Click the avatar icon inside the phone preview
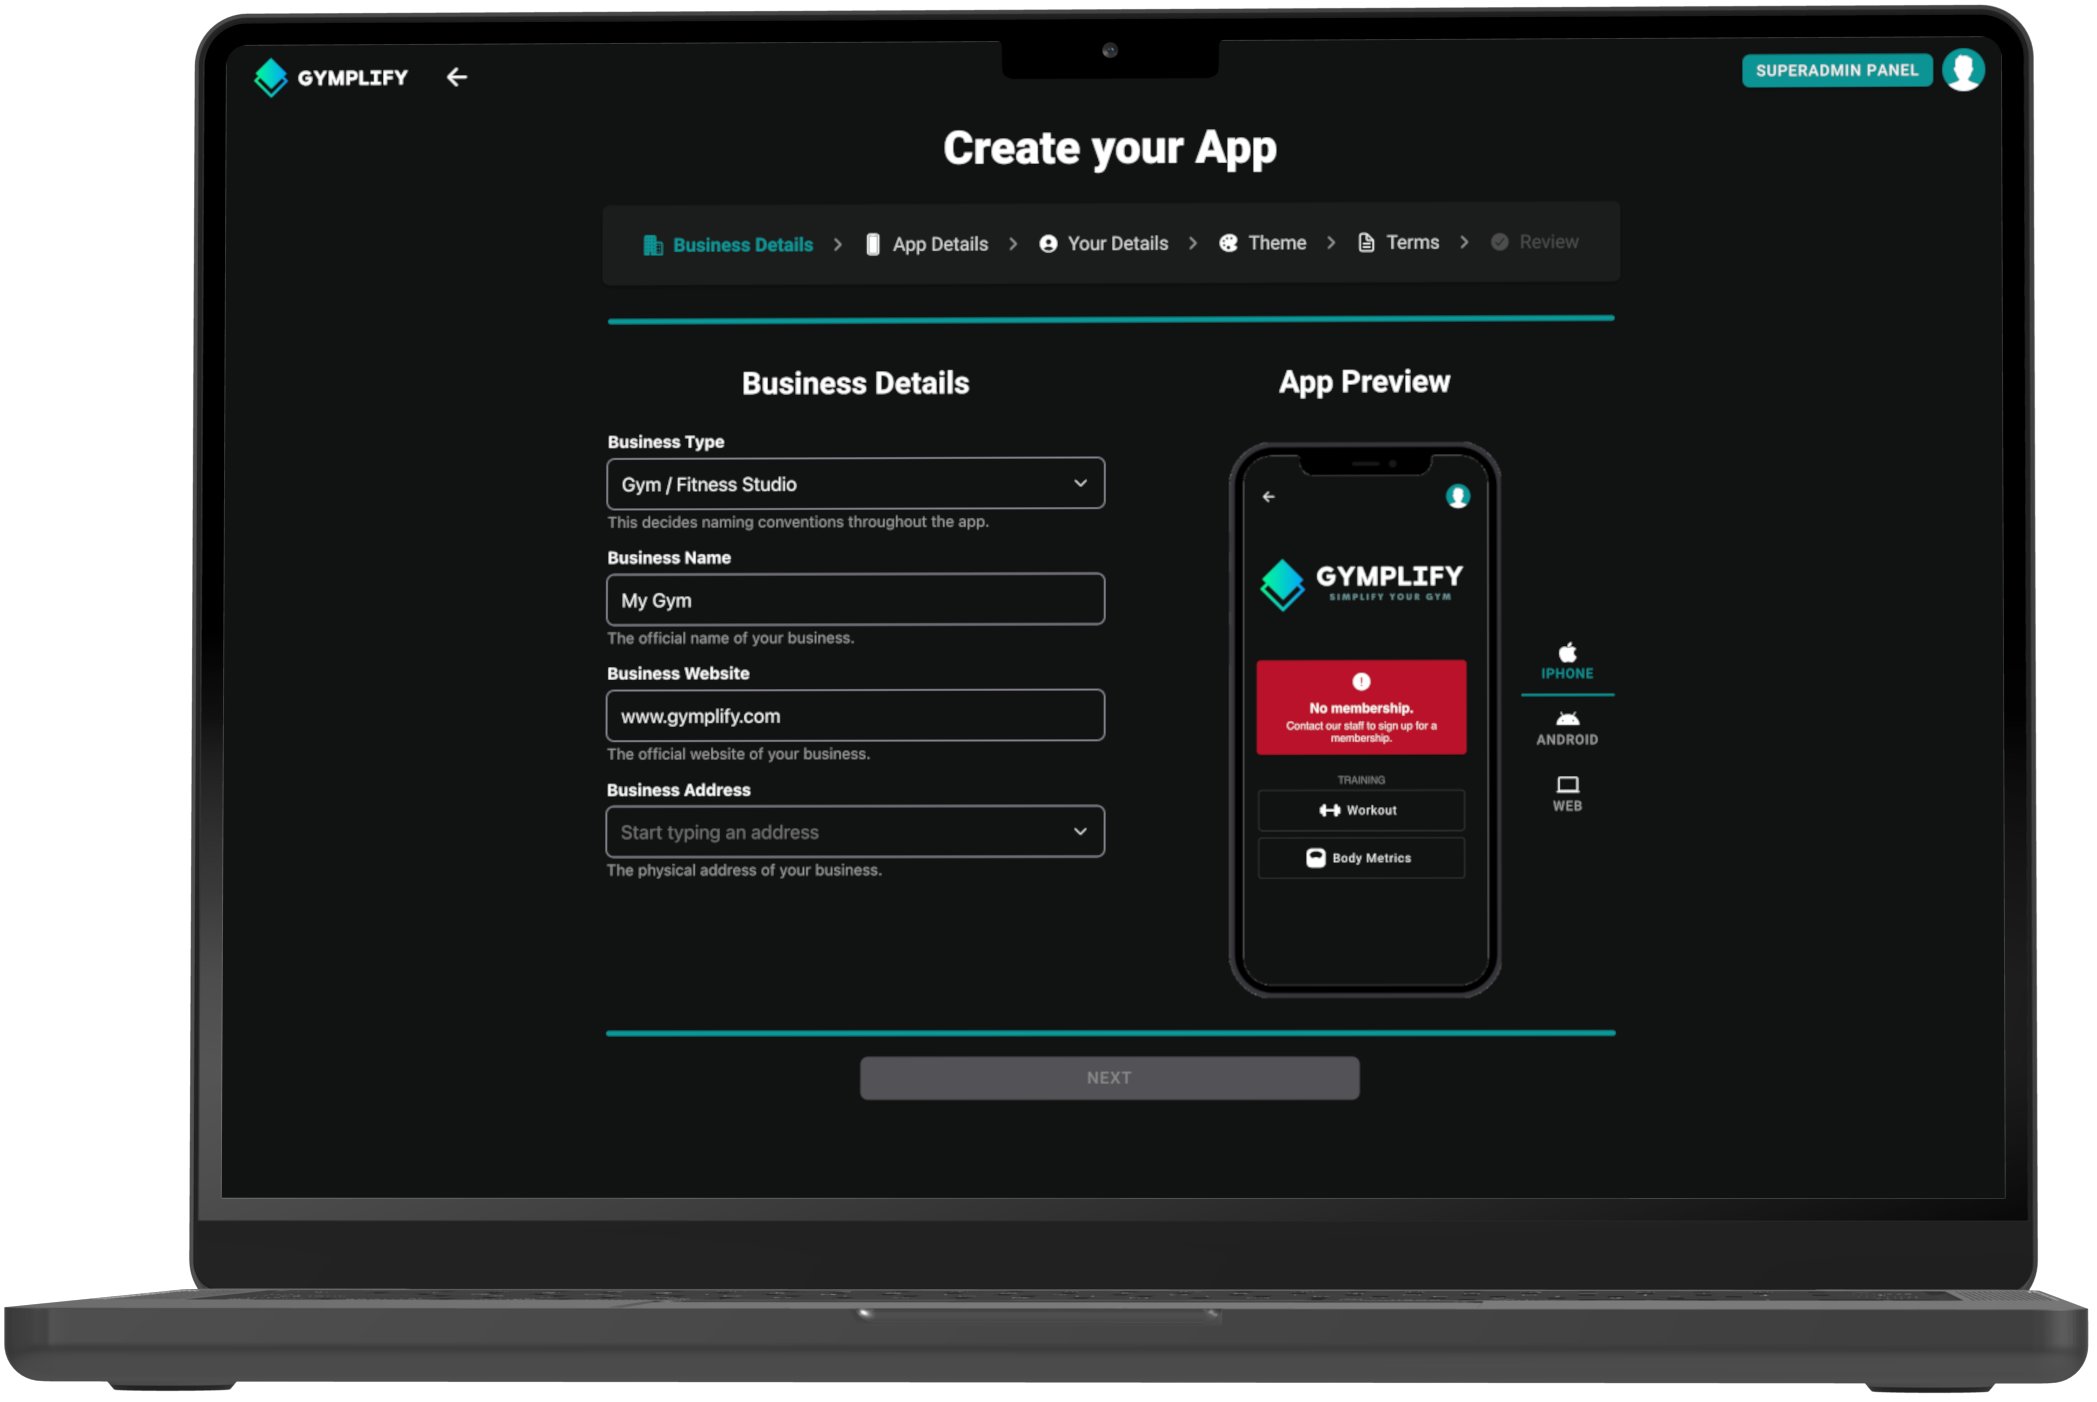The height and width of the screenshot is (1402, 2097). coord(1457,495)
